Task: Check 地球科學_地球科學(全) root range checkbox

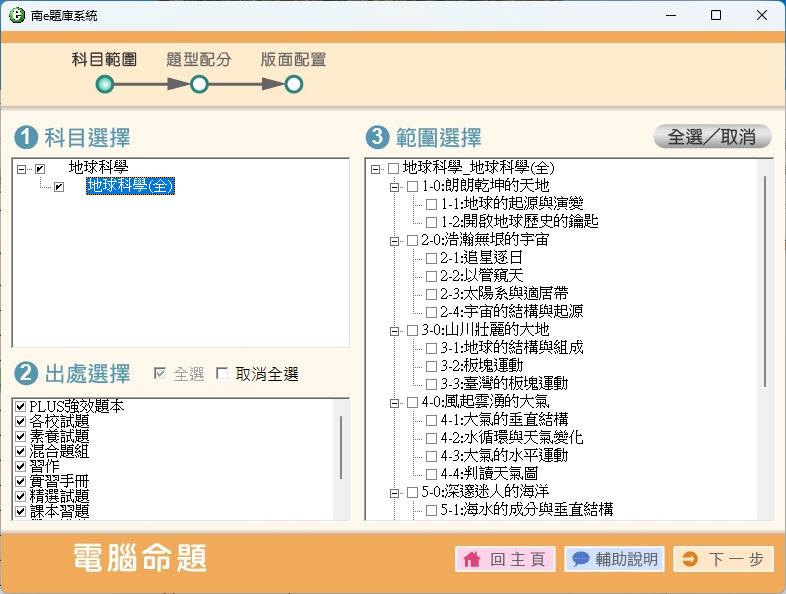Action: [x=394, y=168]
